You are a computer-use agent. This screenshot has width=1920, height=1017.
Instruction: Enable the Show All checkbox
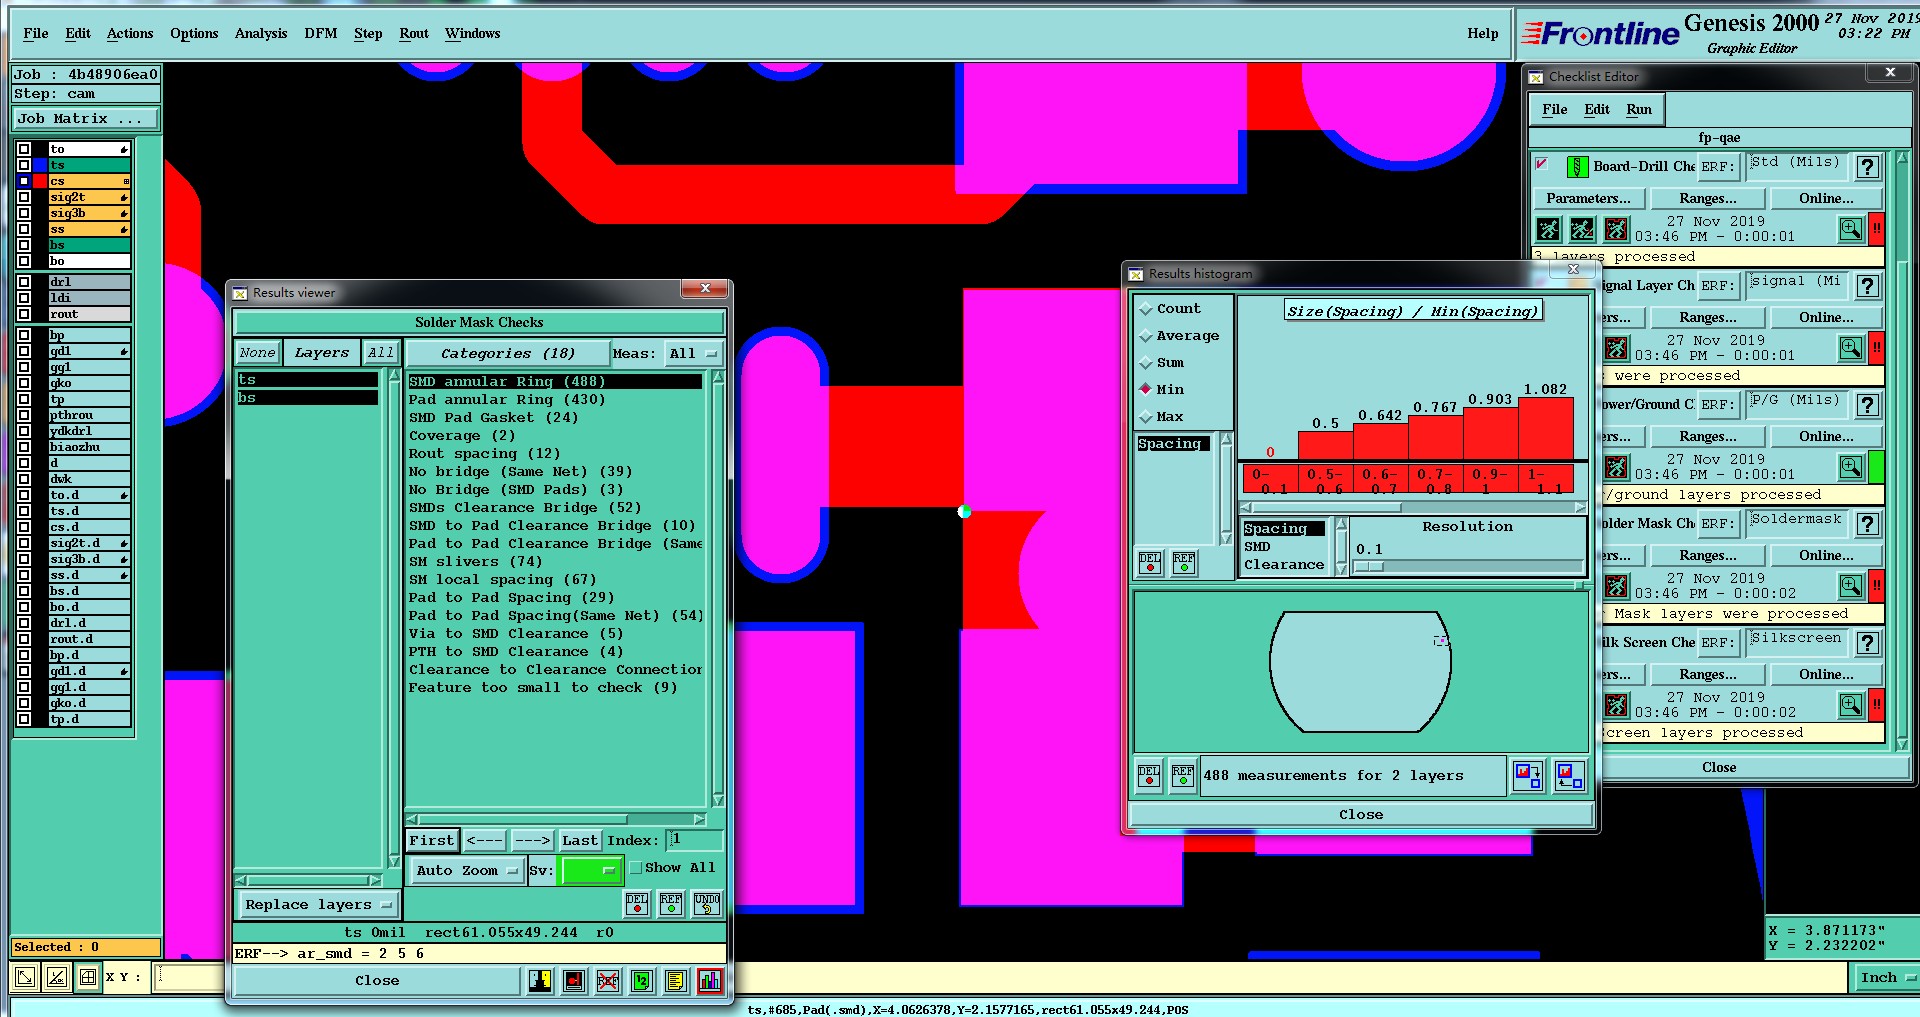635,868
